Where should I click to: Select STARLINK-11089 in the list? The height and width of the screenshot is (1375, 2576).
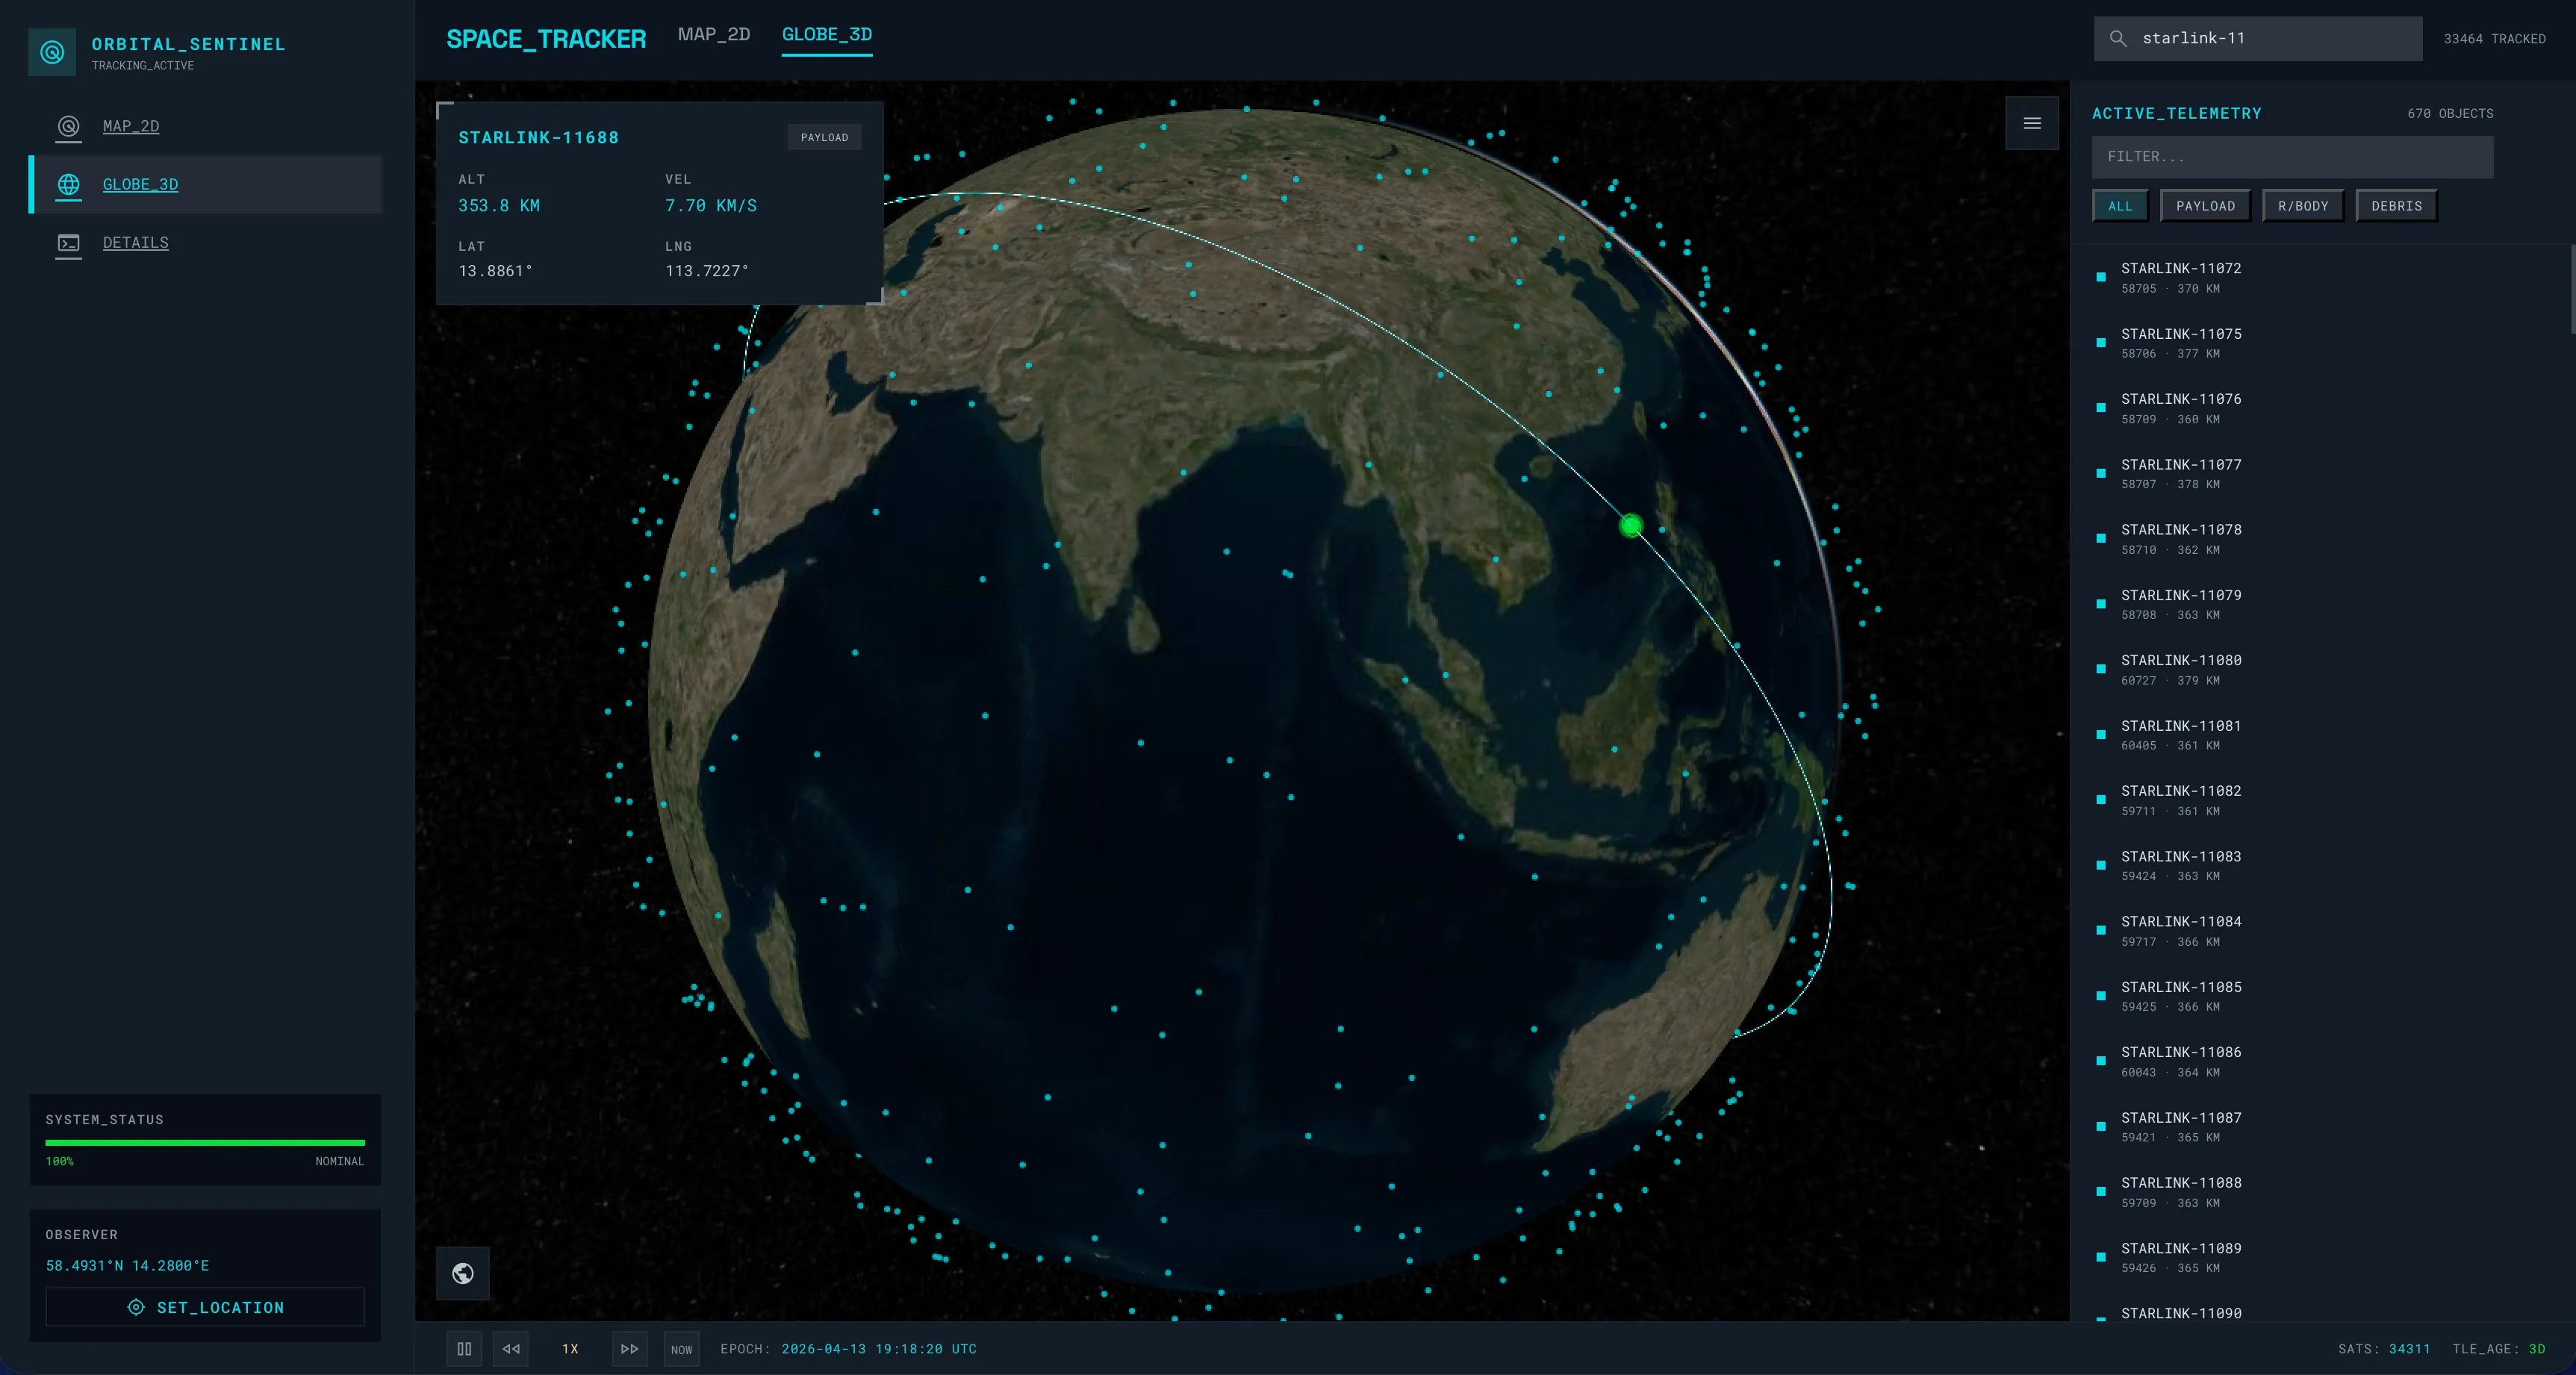point(2320,1257)
